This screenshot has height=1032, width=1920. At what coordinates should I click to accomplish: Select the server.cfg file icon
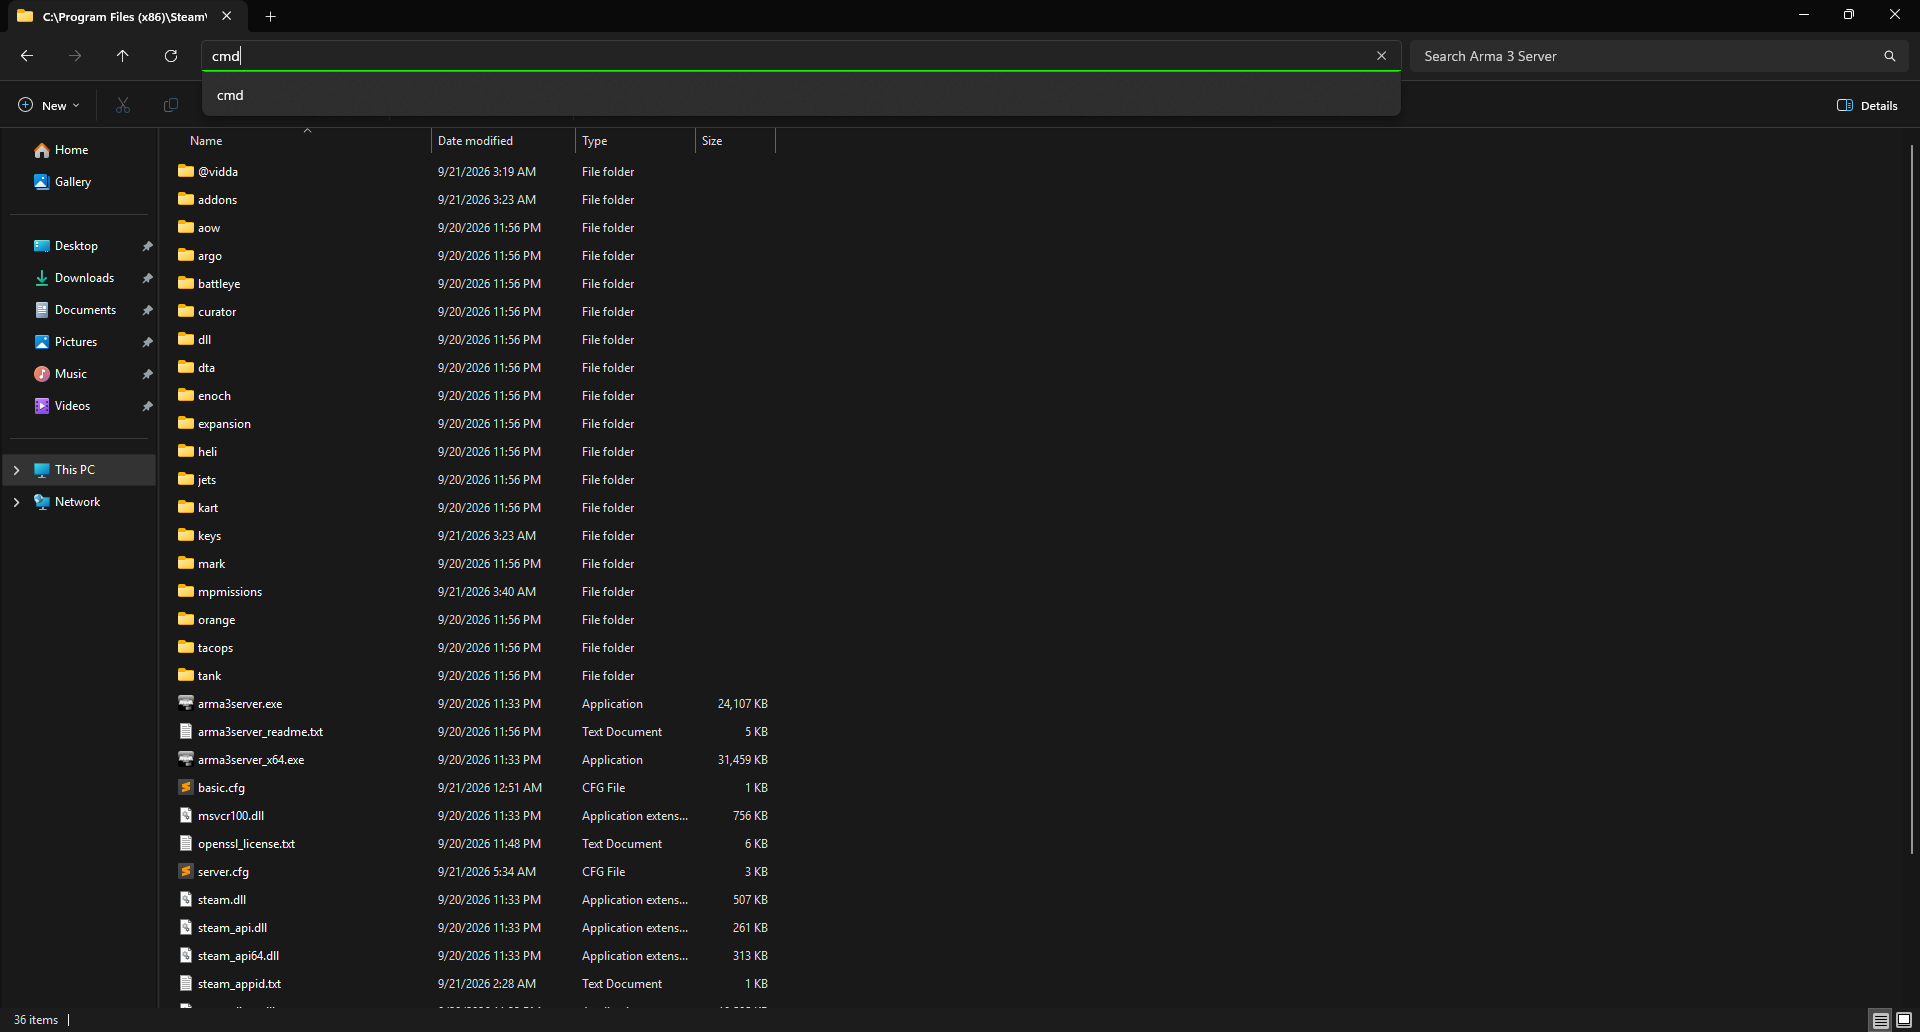[x=186, y=871]
